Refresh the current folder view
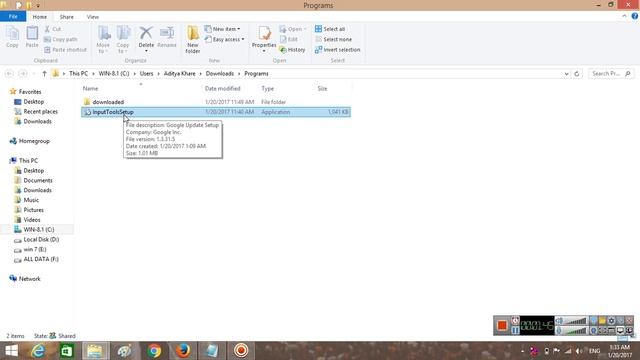 point(577,74)
